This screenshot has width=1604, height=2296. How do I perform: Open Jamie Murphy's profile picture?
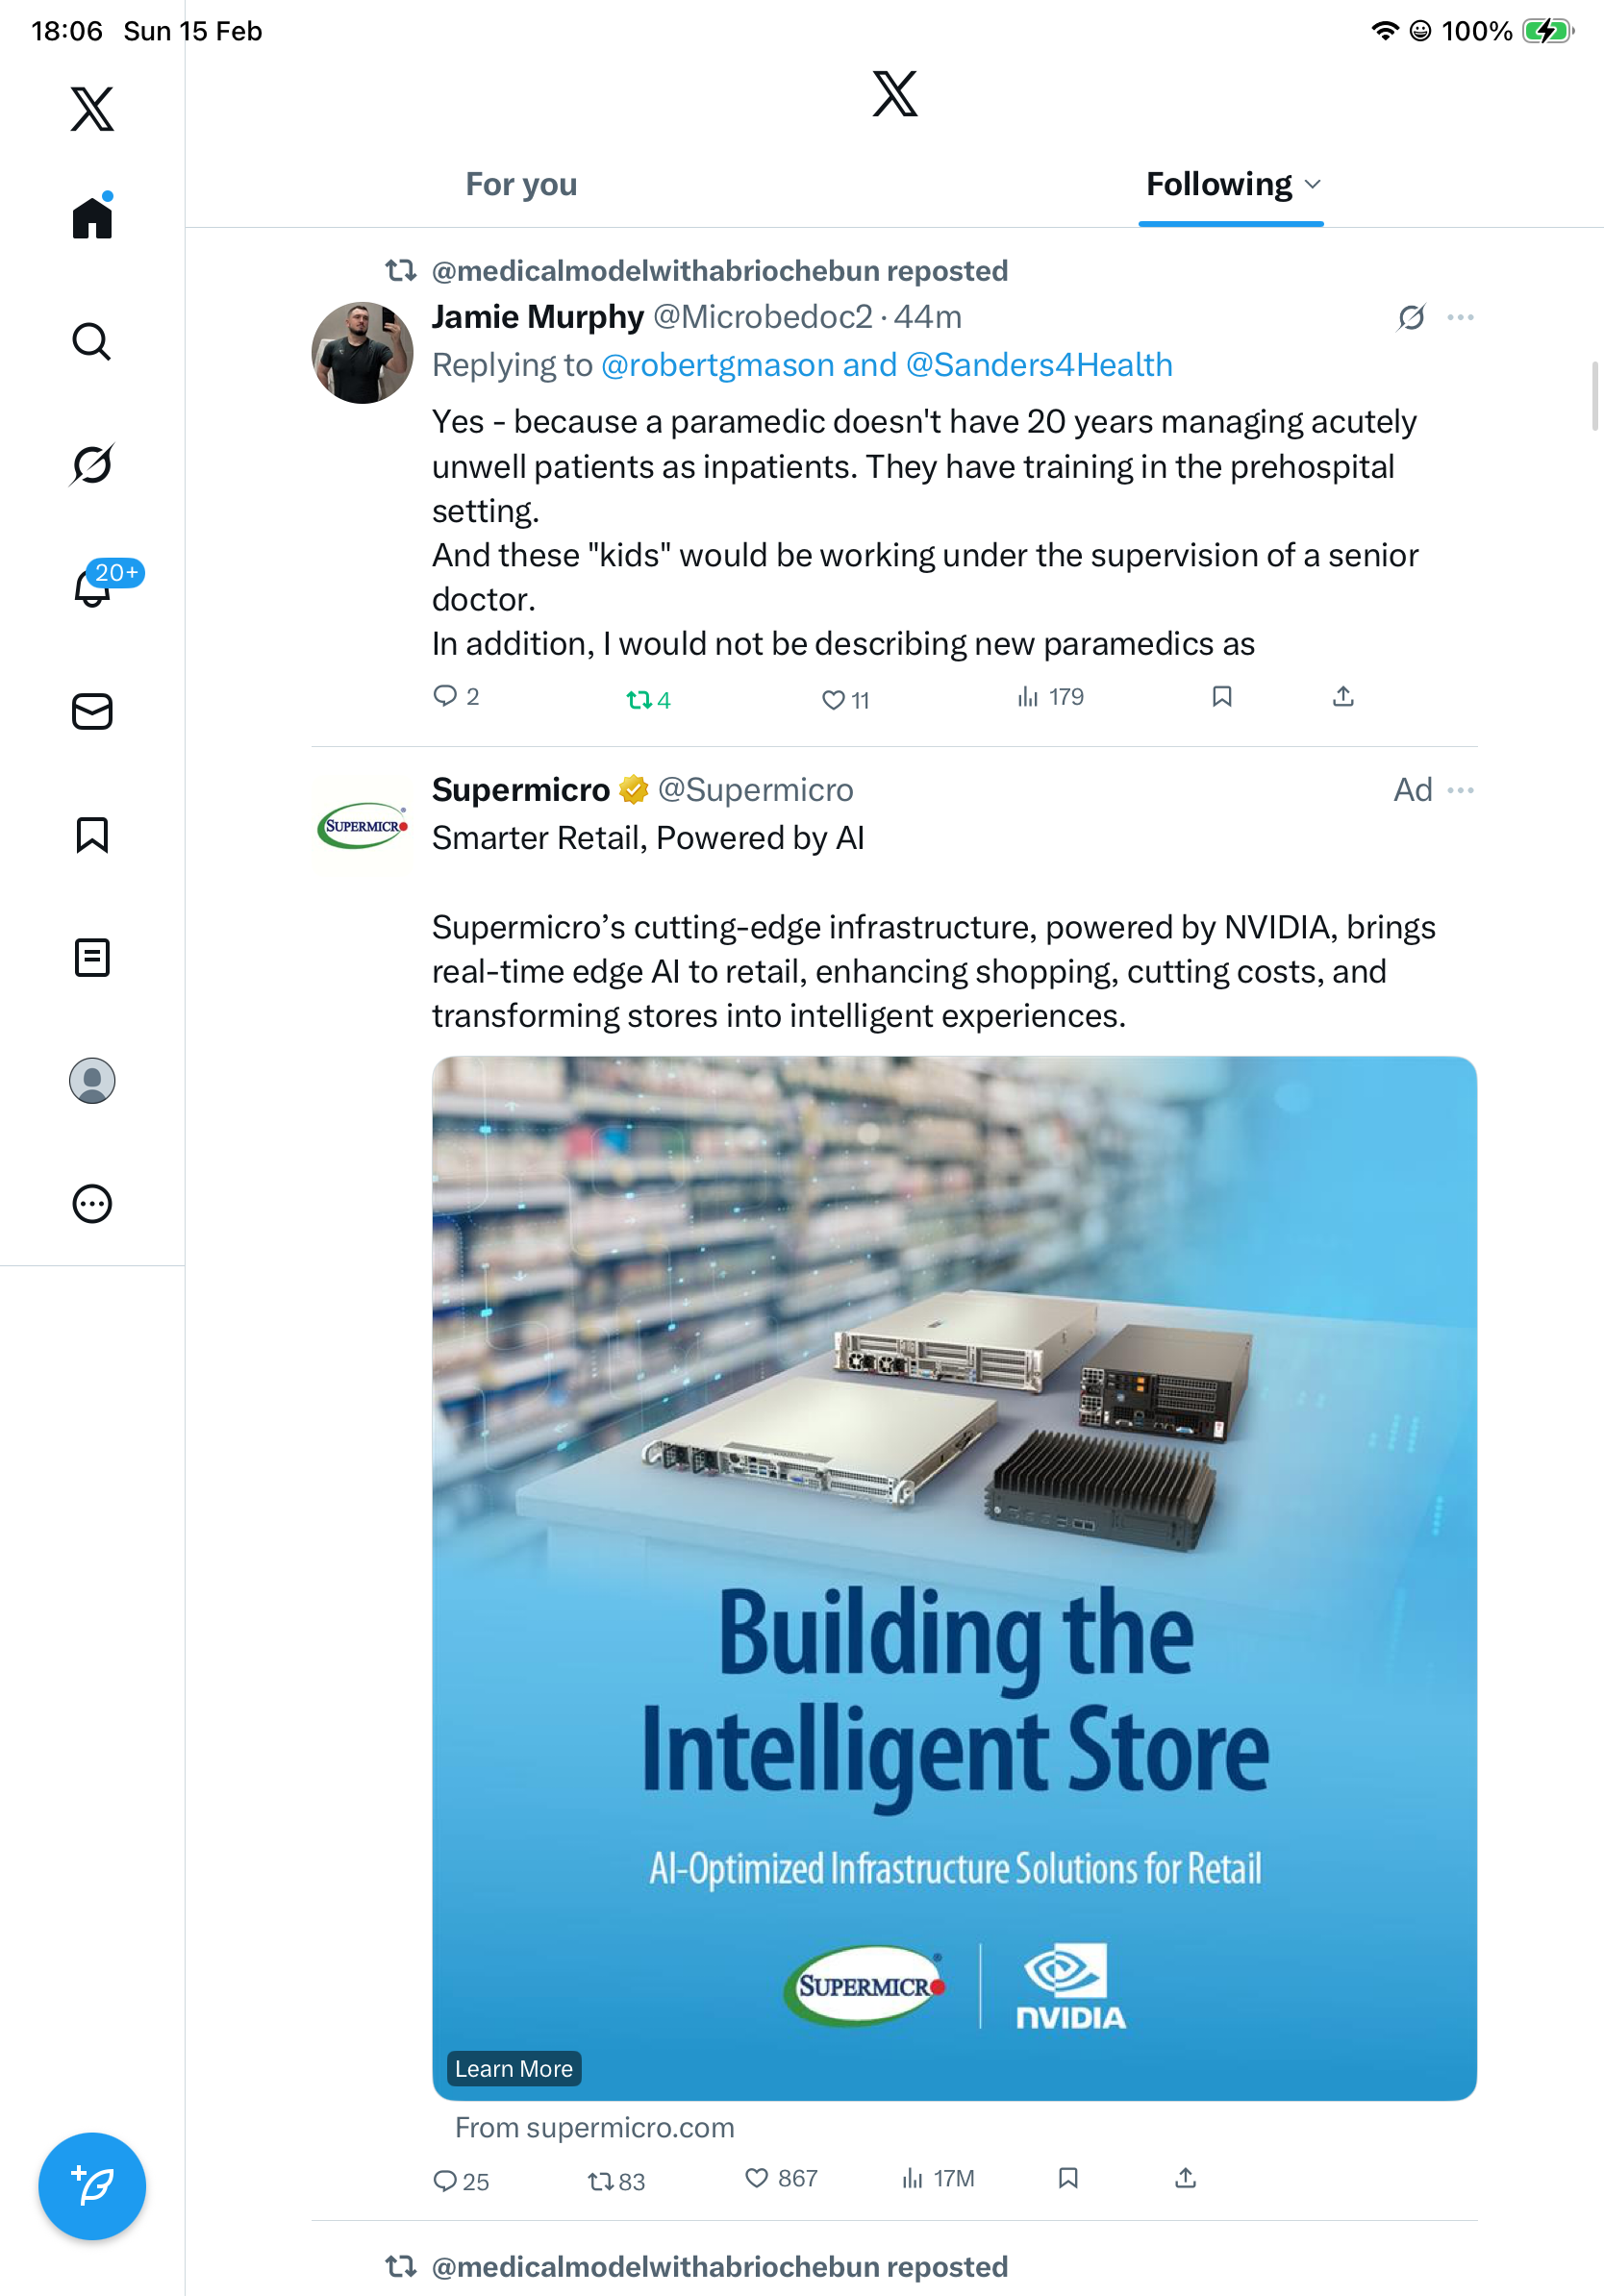tap(362, 353)
